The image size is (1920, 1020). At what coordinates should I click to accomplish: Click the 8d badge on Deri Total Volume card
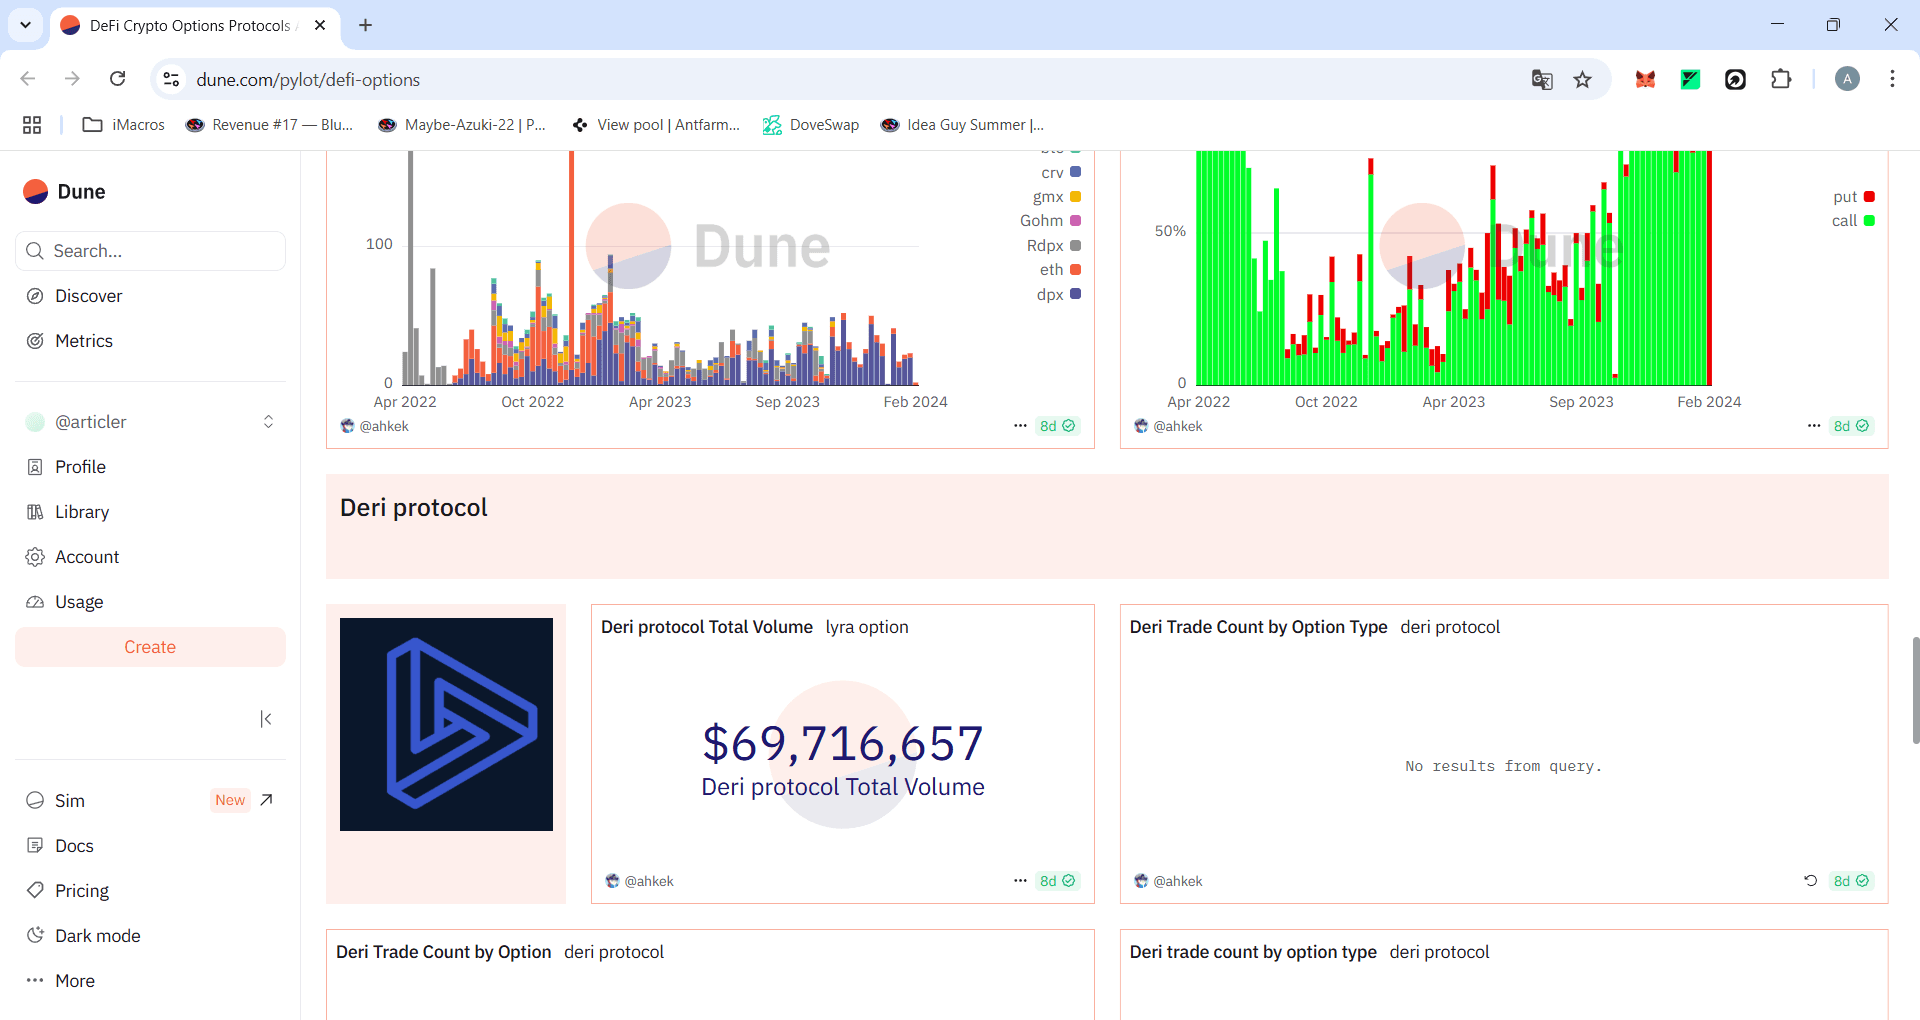[1057, 881]
